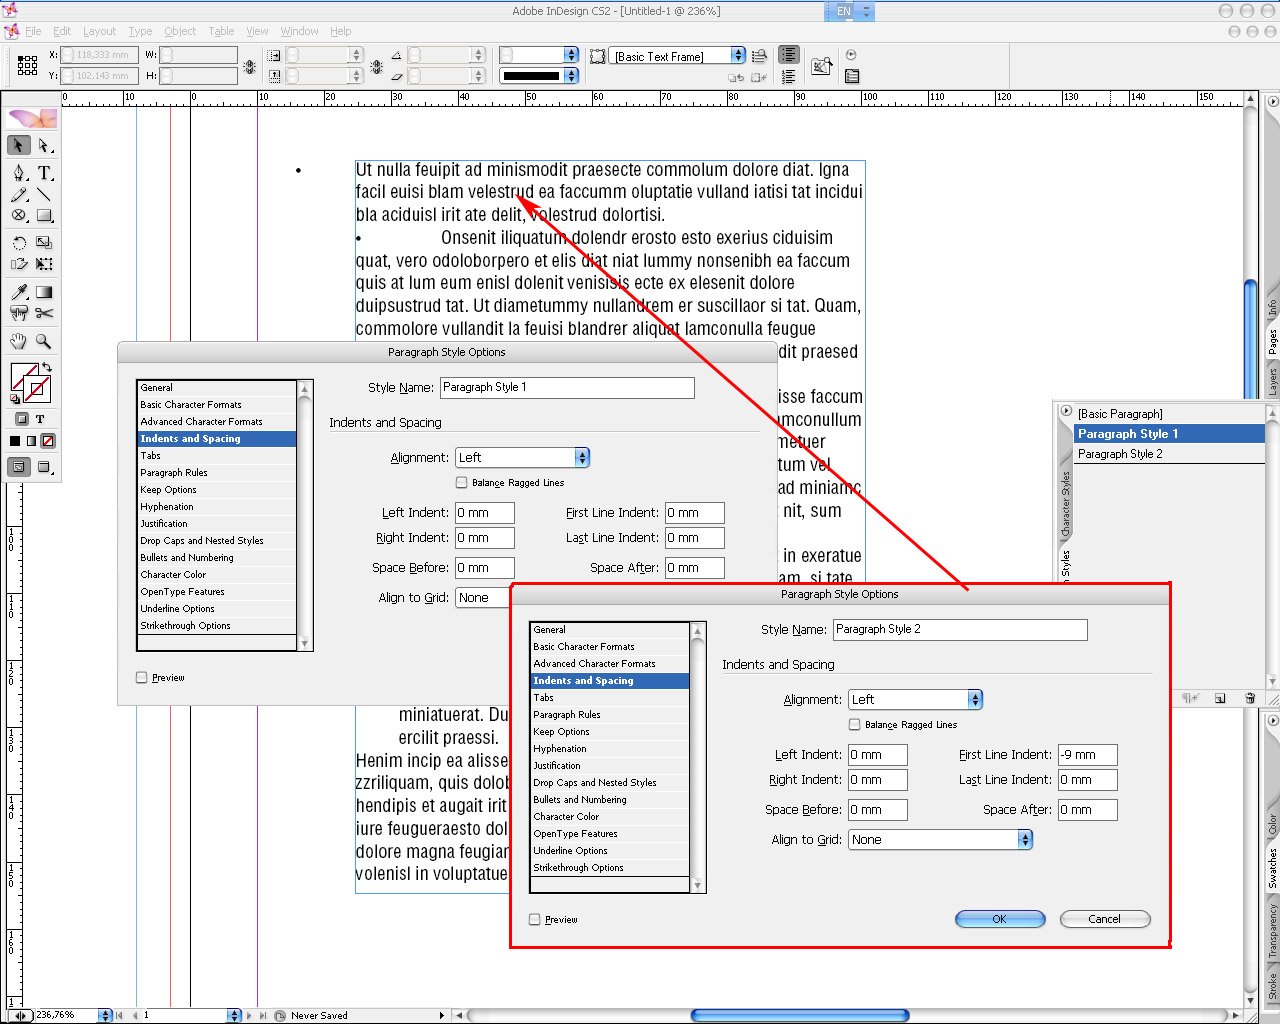
Task: Enable Balance Ragged Lines in Paragraph Style 2
Action: [x=854, y=724]
